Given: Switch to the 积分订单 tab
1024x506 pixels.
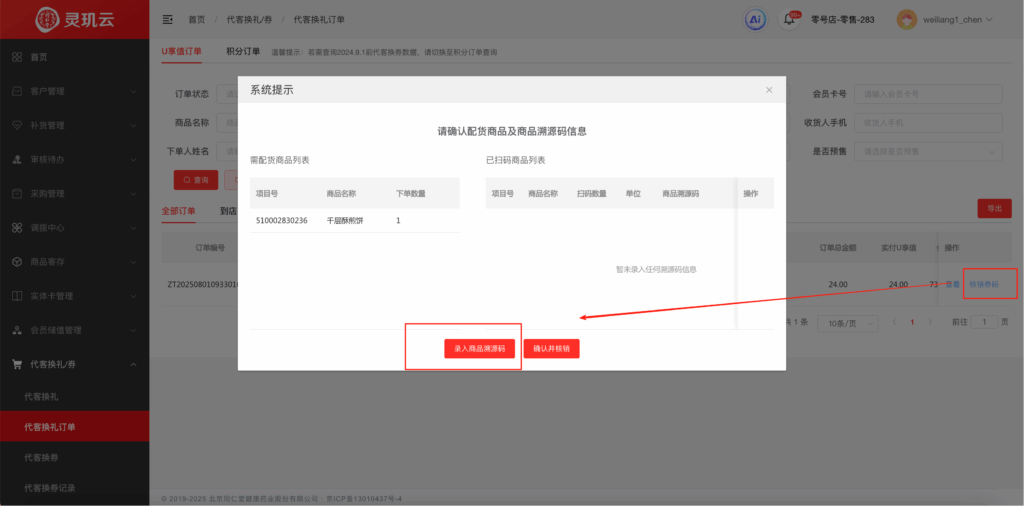Looking at the screenshot, I should tap(243, 51).
